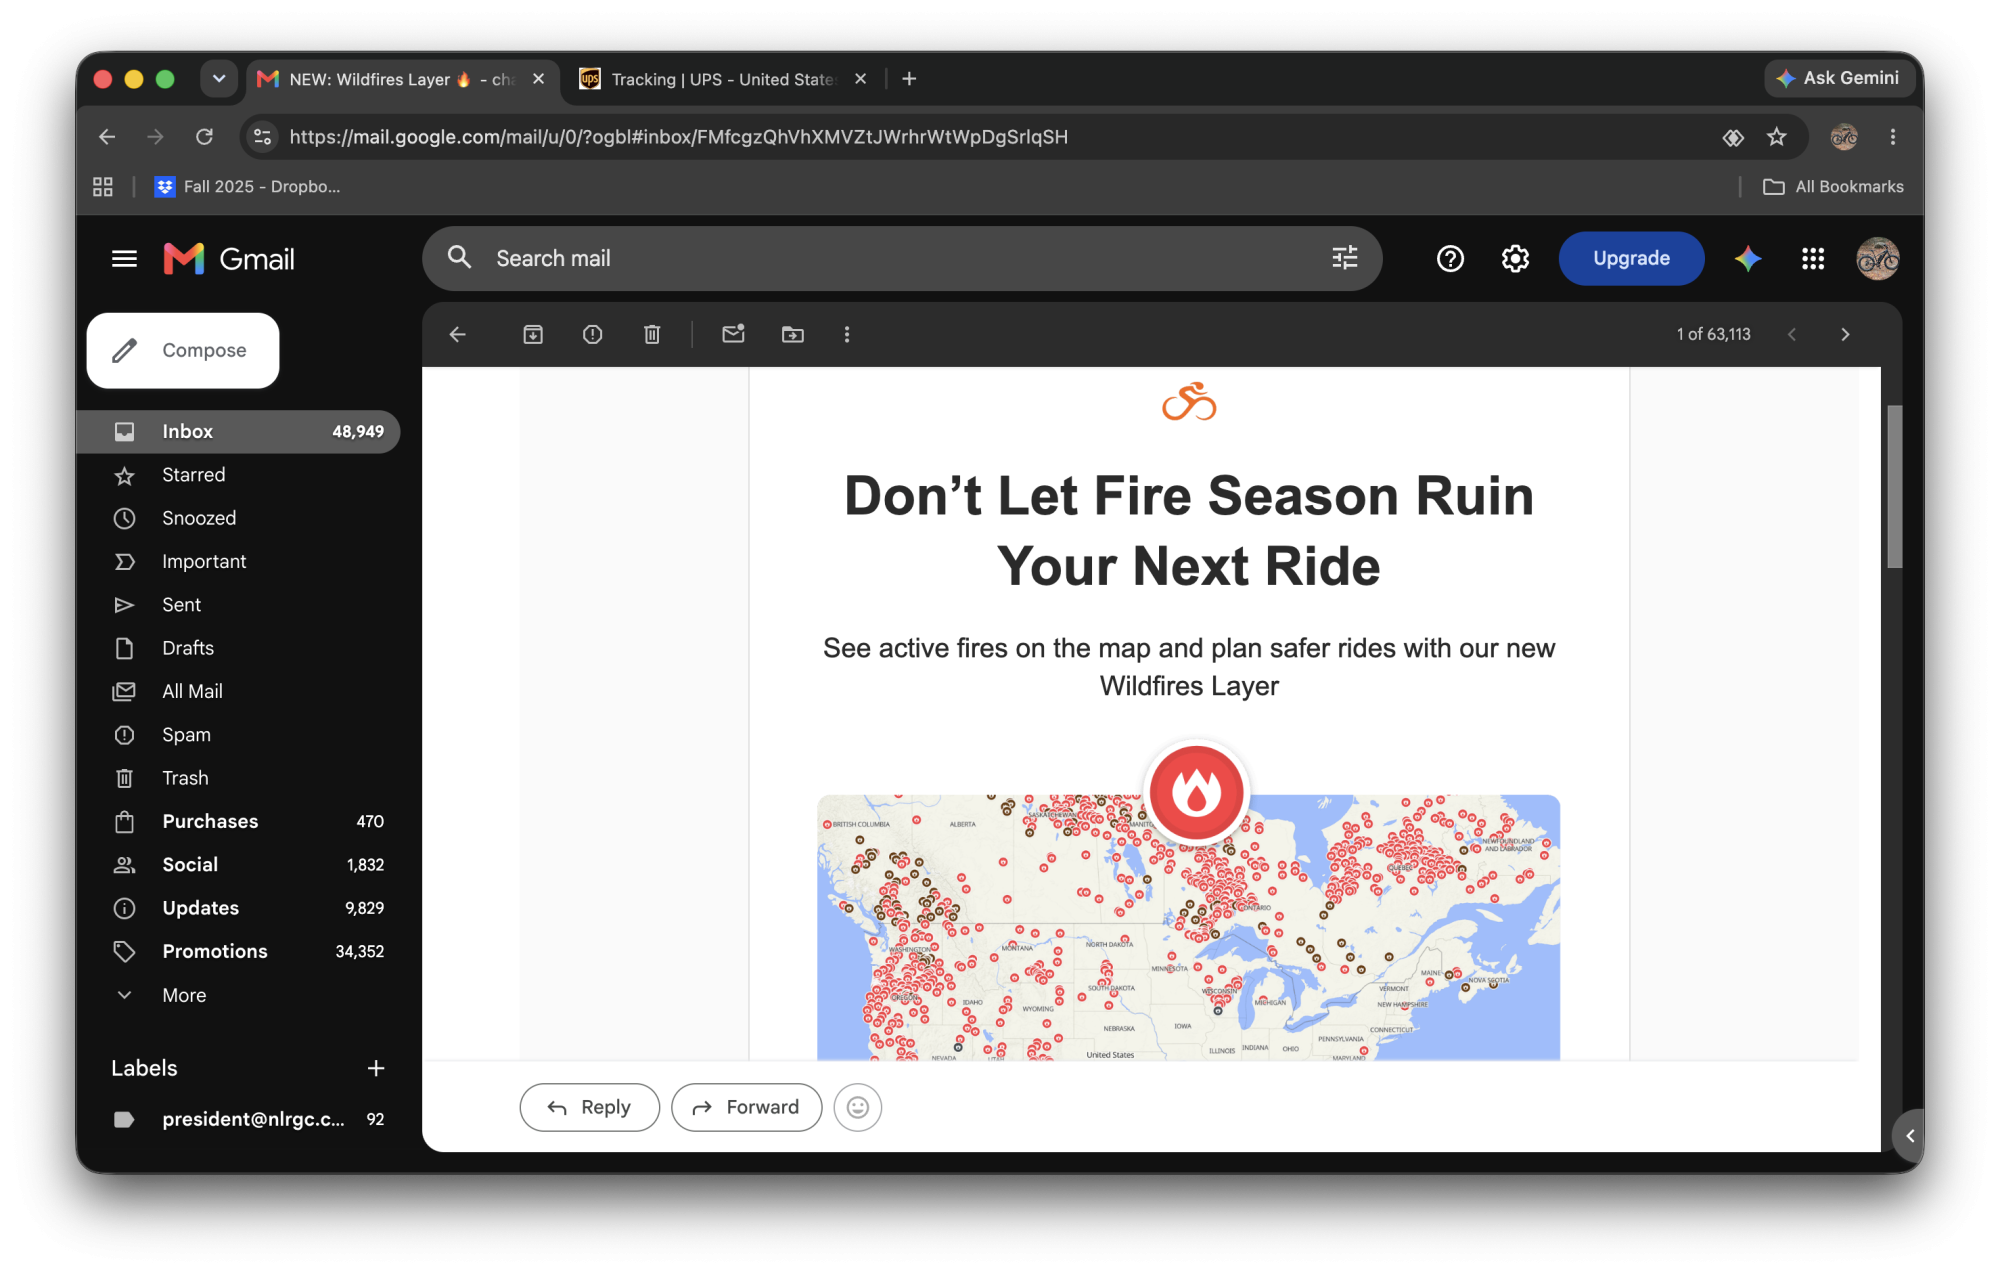
Task: Show the side panel arrow
Action: coord(1909,1135)
